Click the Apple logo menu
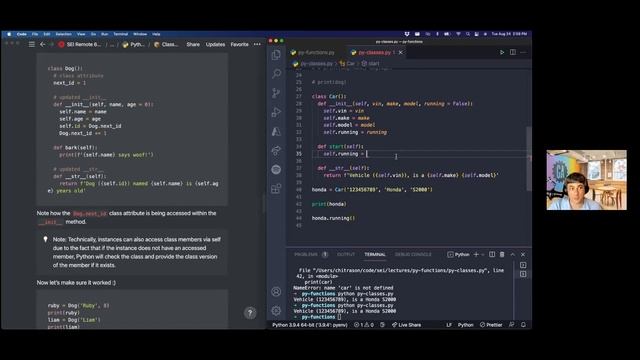Image resolution: width=640 pixels, height=360 pixels. pyautogui.click(x=9, y=34)
